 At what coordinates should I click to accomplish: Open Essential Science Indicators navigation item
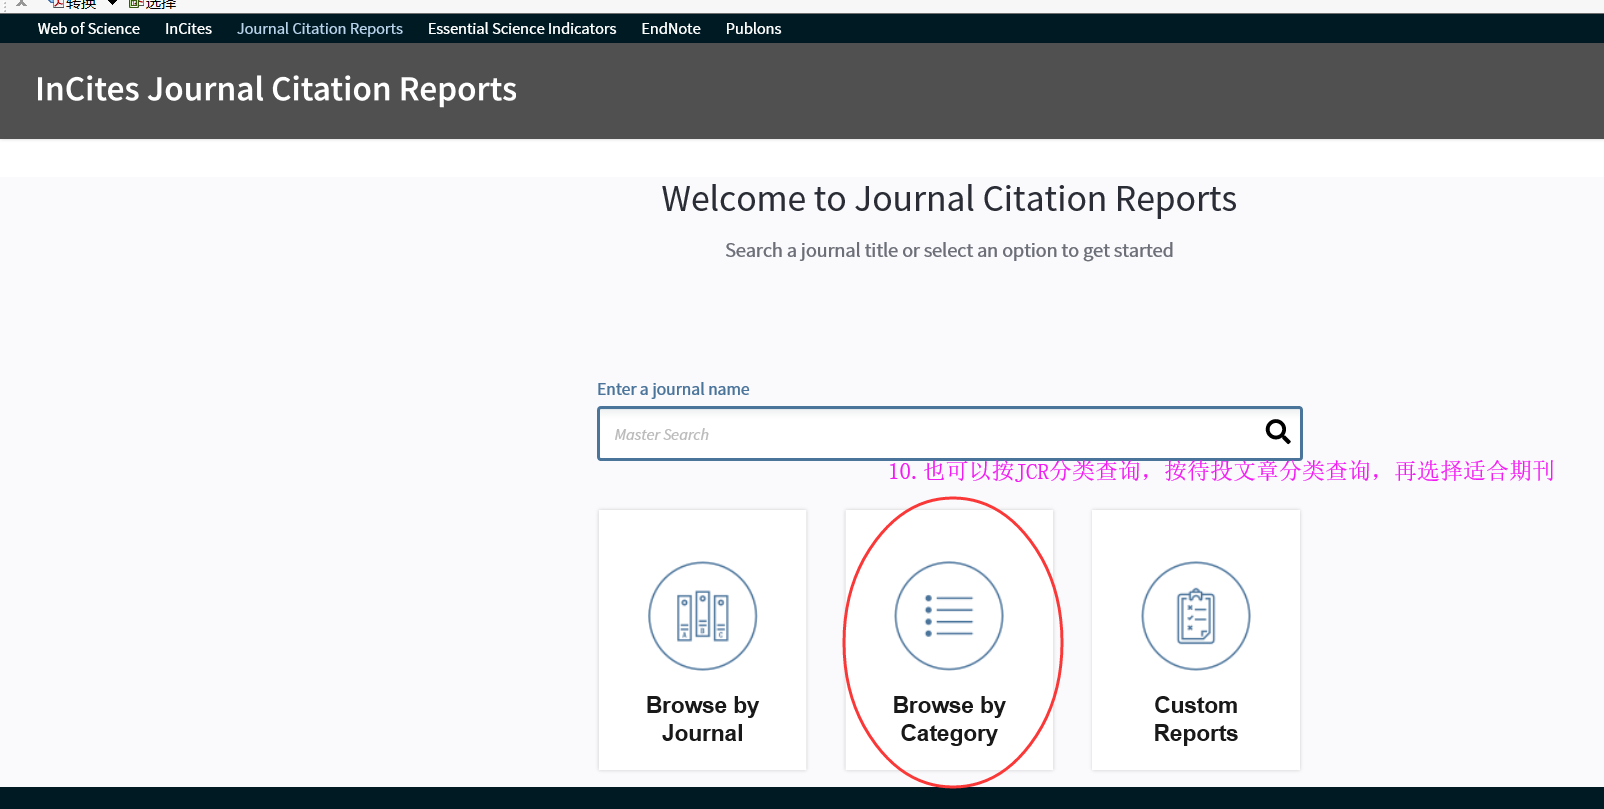click(522, 29)
